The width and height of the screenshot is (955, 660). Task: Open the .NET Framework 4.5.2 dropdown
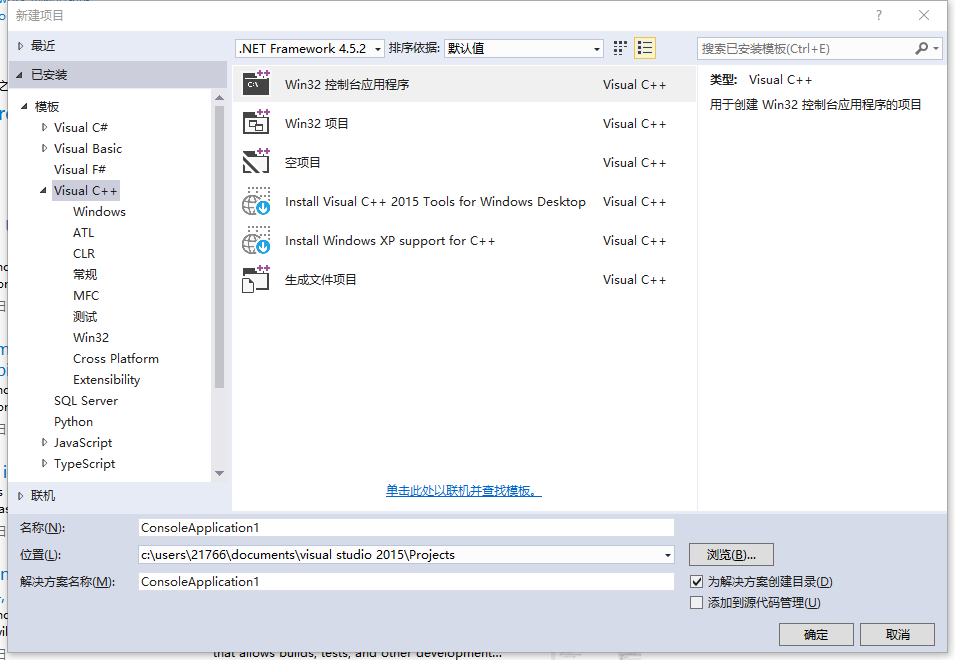click(309, 49)
